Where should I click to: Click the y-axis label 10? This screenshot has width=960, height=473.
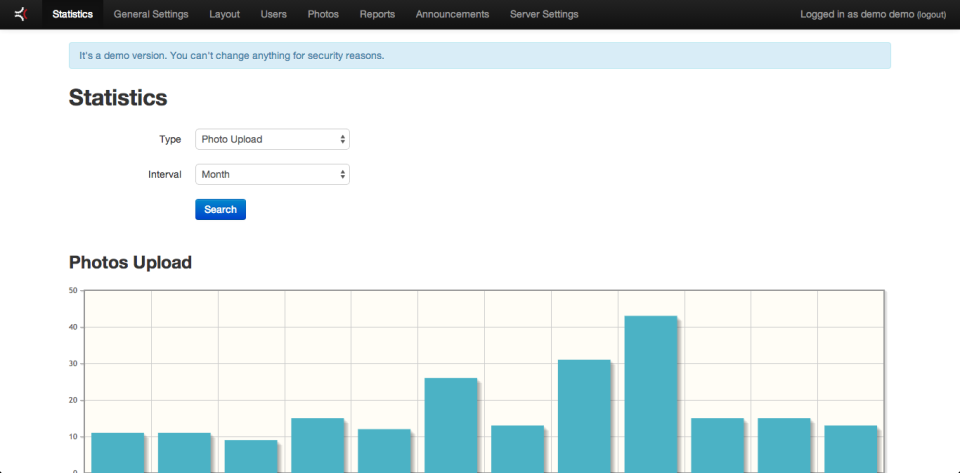coord(73,437)
